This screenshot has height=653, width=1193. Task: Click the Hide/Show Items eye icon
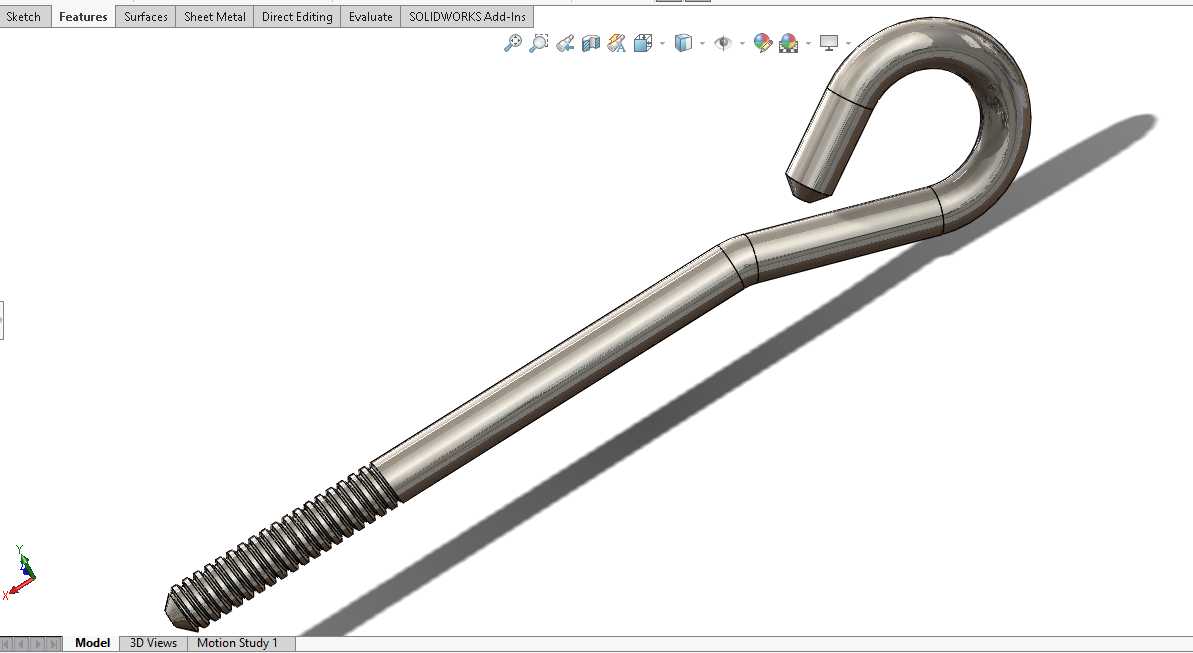click(723, 43)
